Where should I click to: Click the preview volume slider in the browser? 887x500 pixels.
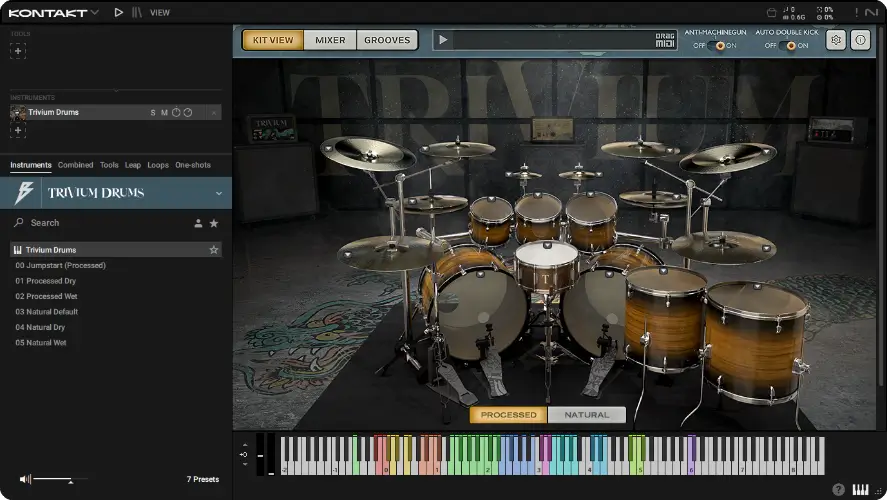click(x=60, y=480)
